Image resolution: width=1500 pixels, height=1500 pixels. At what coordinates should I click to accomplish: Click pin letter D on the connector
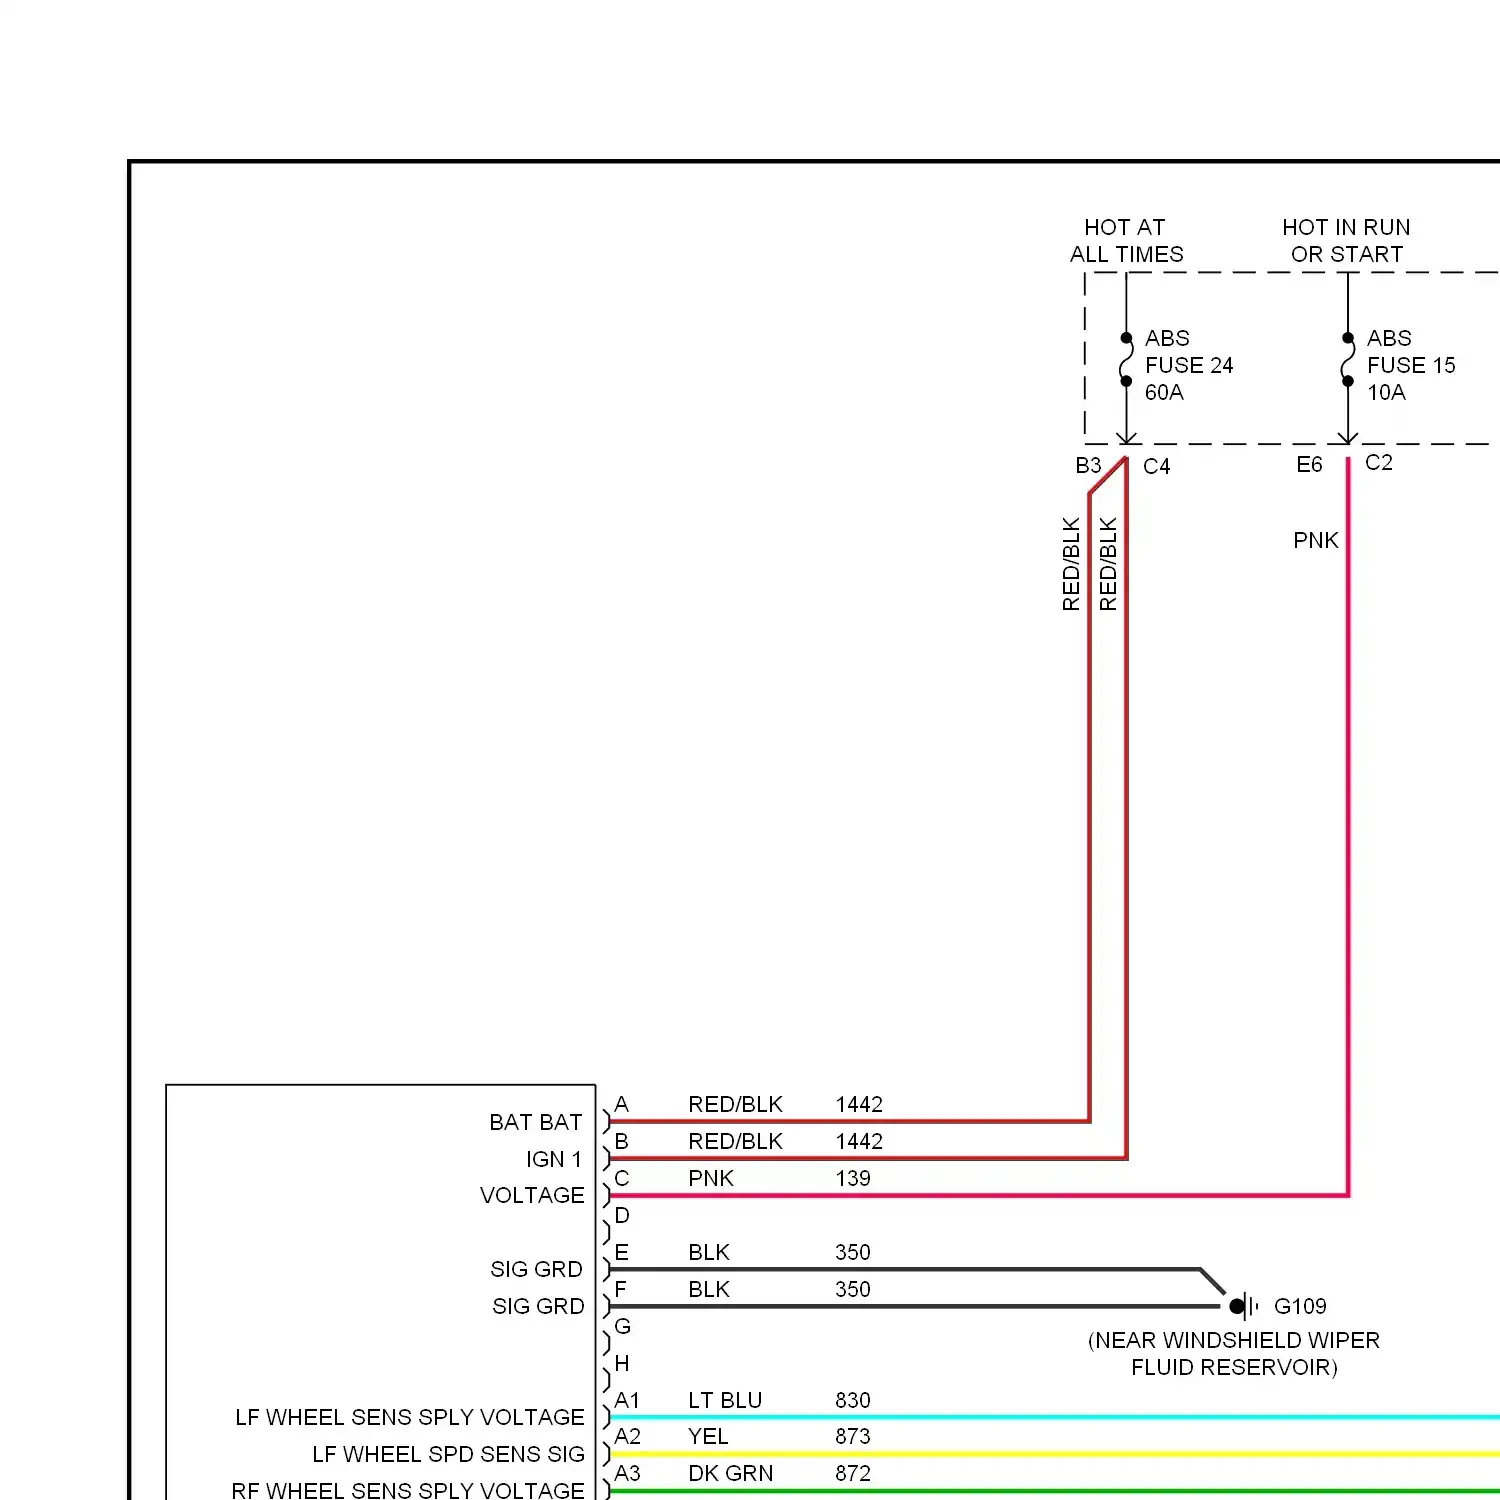[x=621, y=1216]
